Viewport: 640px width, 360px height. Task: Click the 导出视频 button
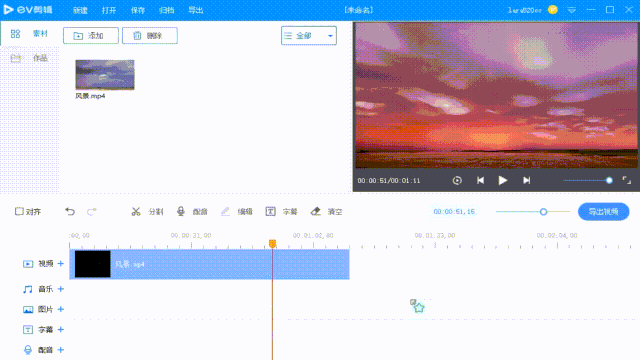click(603, 211)
